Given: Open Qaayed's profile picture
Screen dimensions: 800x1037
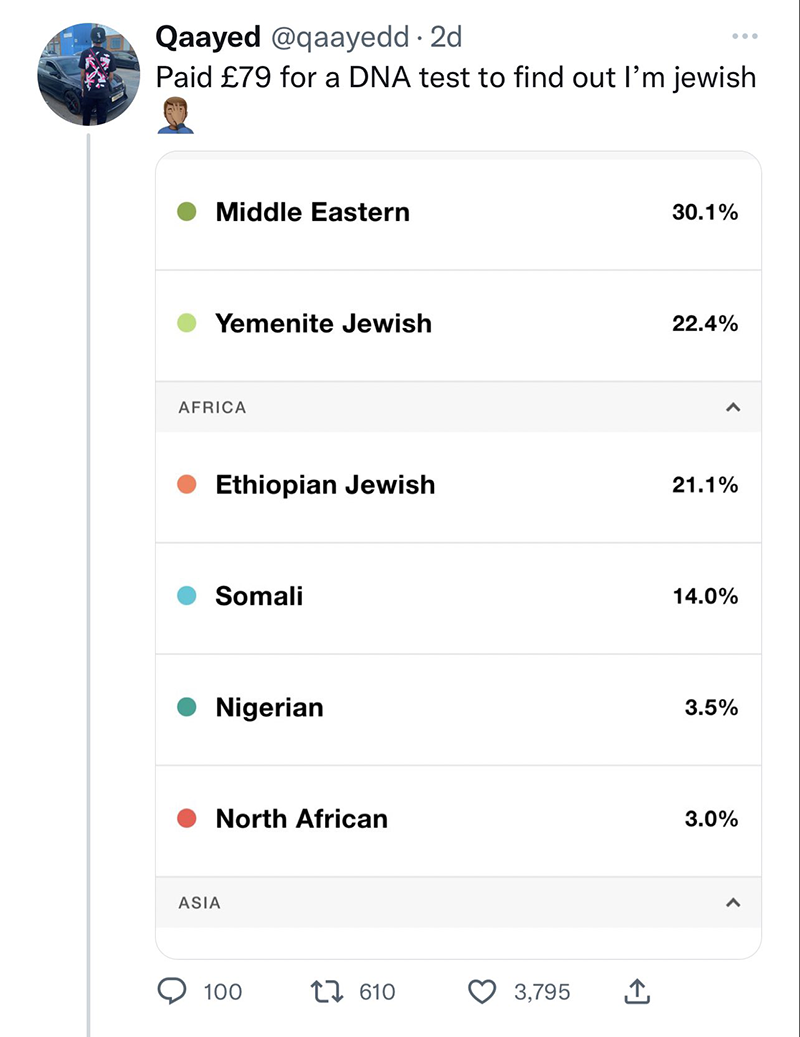Looking at the screenshot, I should [x=89, y=74].
